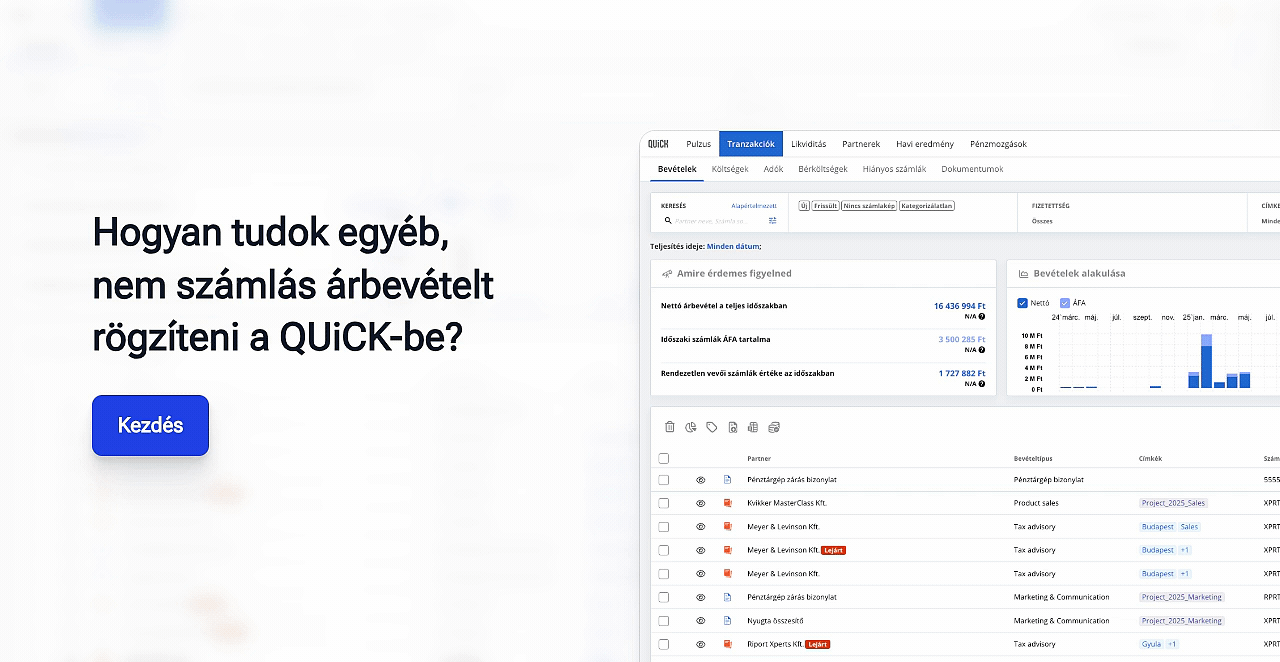Click the QUiCK logo in the app header
The image size is (1280, 662).
pos(657,144)
